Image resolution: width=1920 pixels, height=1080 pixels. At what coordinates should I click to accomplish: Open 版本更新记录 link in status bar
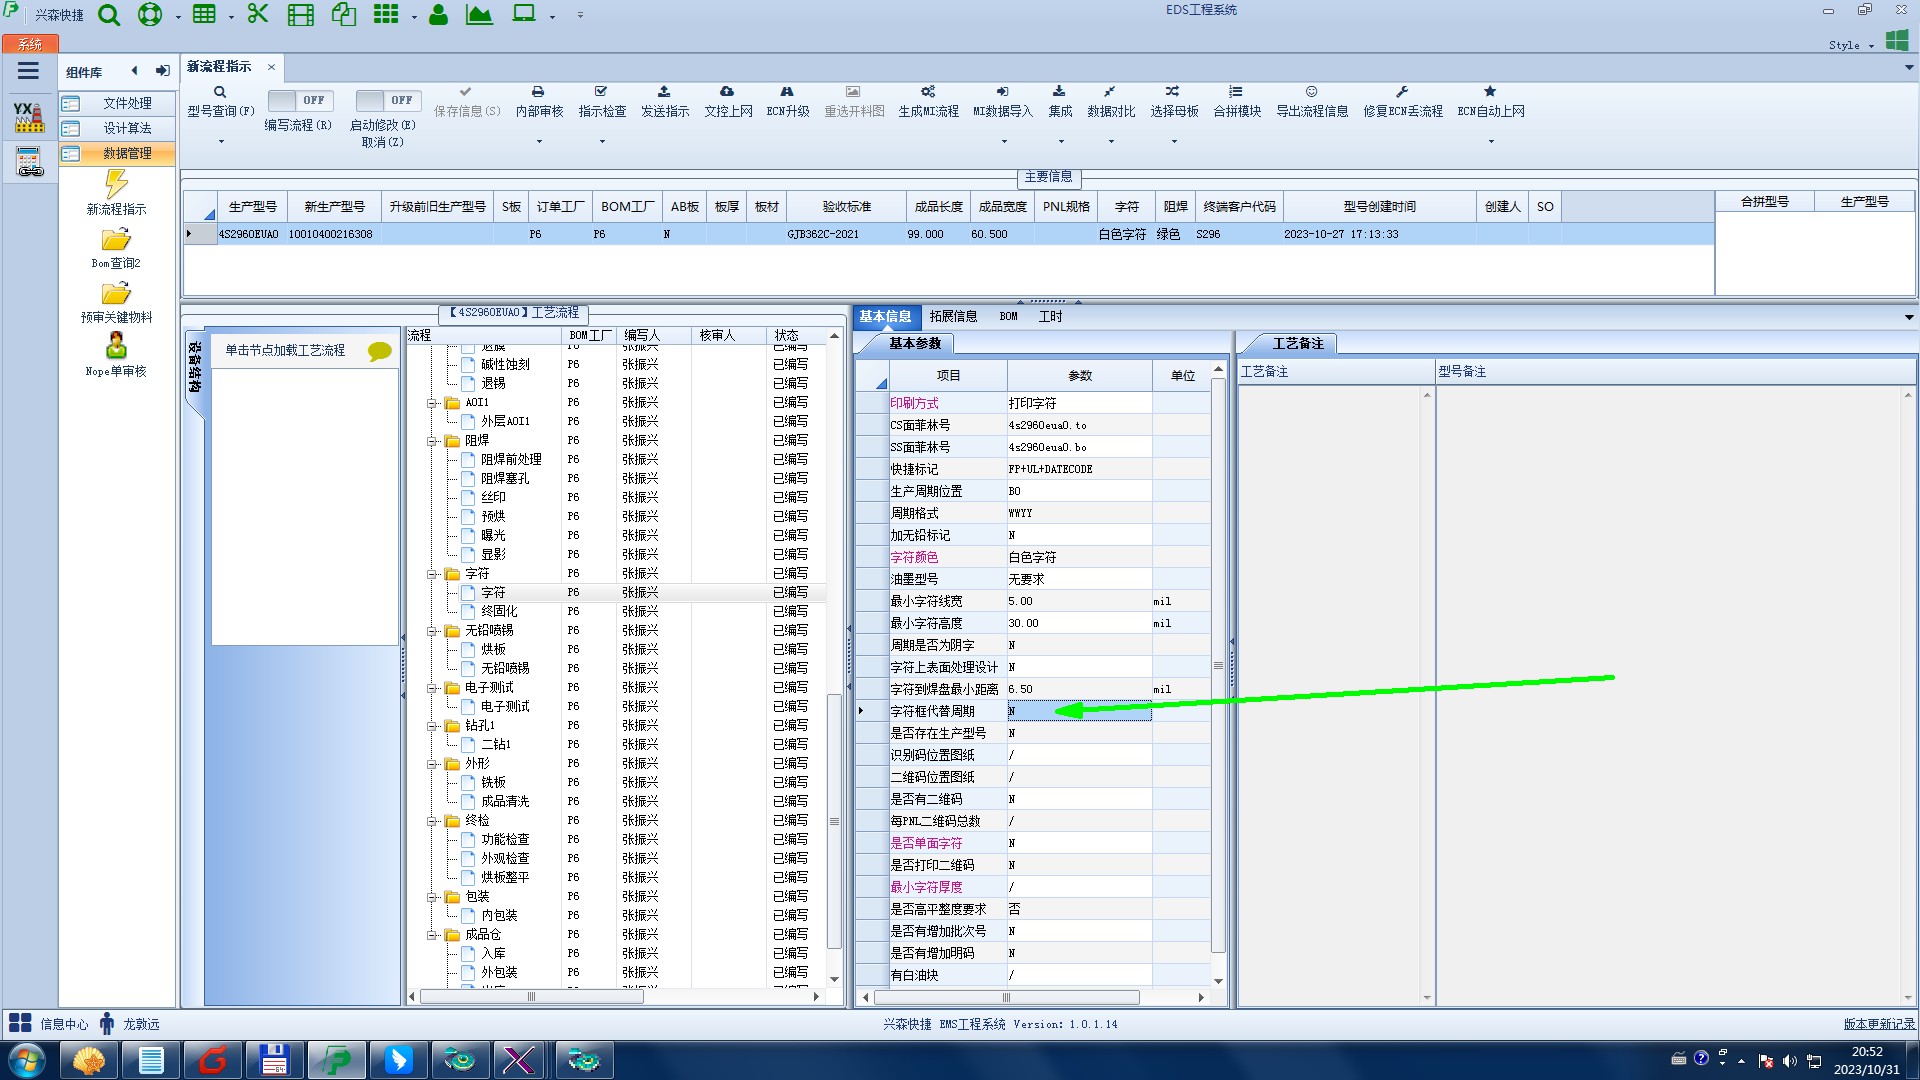[x=1878, y=1024]
